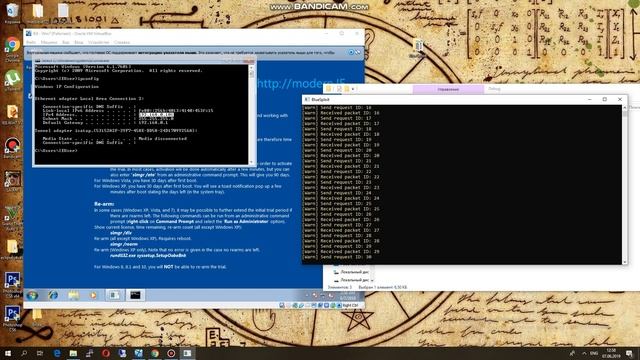
Task: Close the BlueSploit console window
Action: (x=620, y=99)
